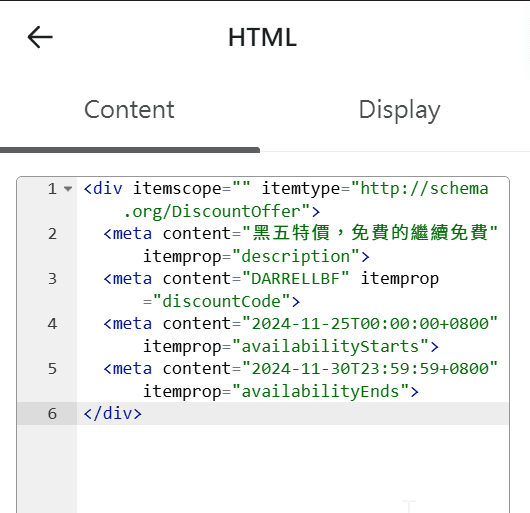The height and width of the screenshot is (513, 530).
Task: Click the "availabilityStarts" itemprop value
Action: (331, 346)
